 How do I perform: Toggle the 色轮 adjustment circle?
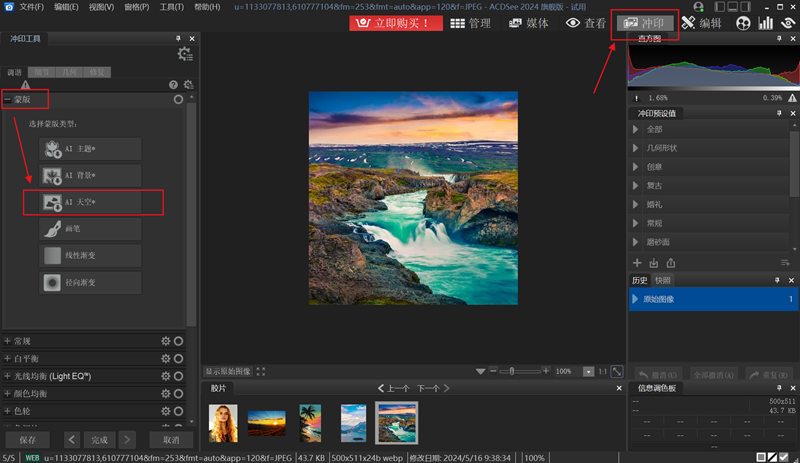[x=179, y=411]
